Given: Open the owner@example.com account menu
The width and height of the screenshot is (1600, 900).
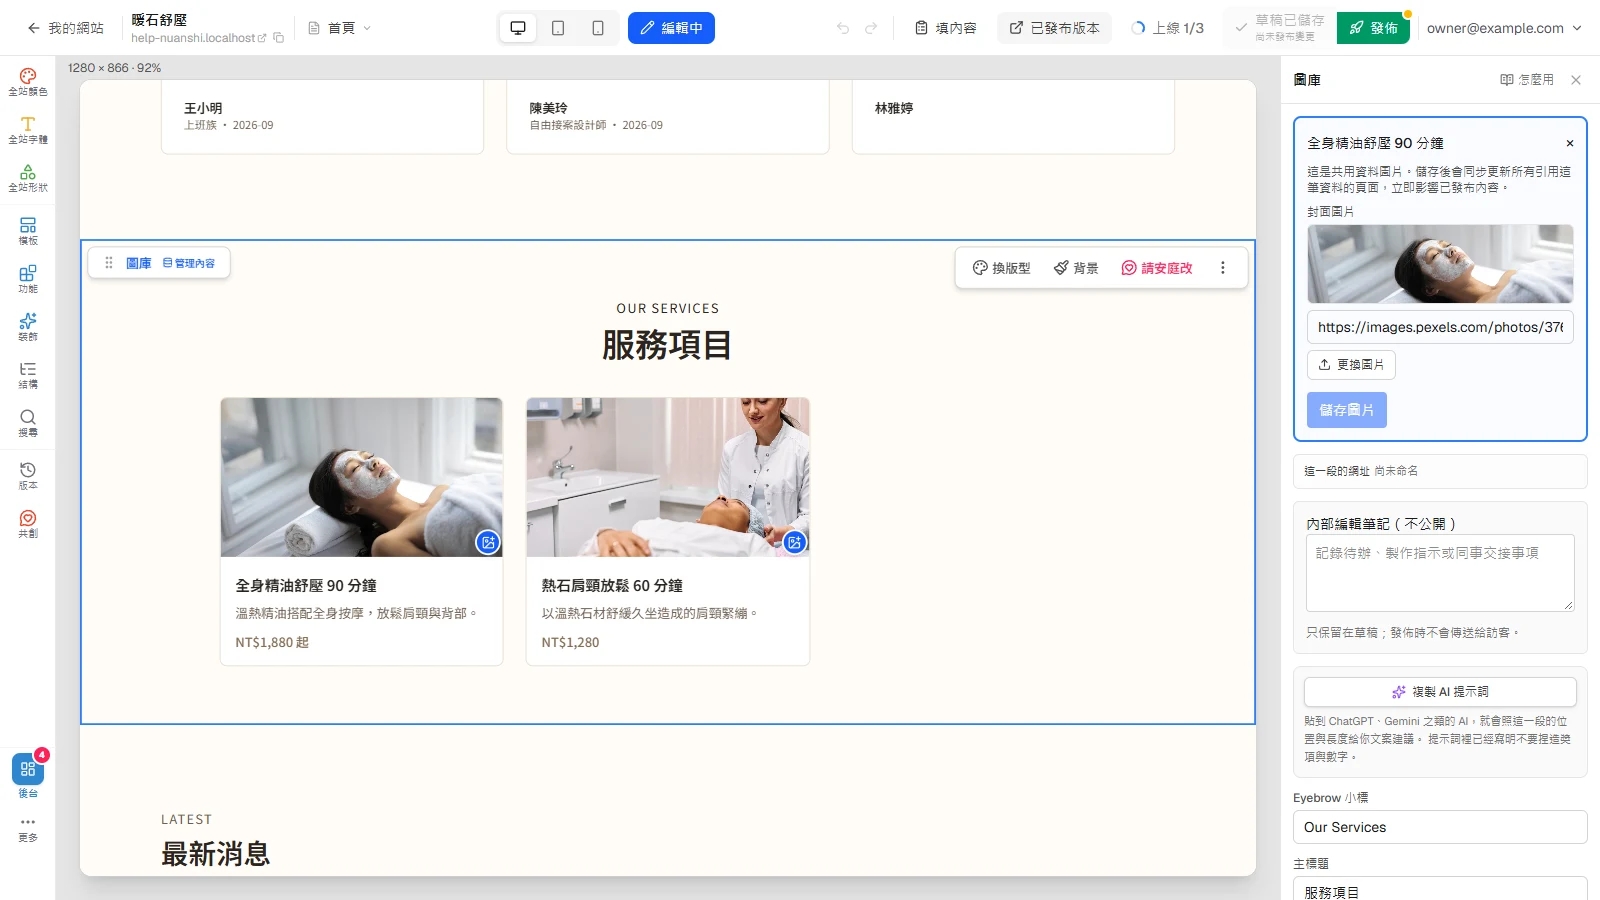Looking at the screenshot, I should [1504, 28].
